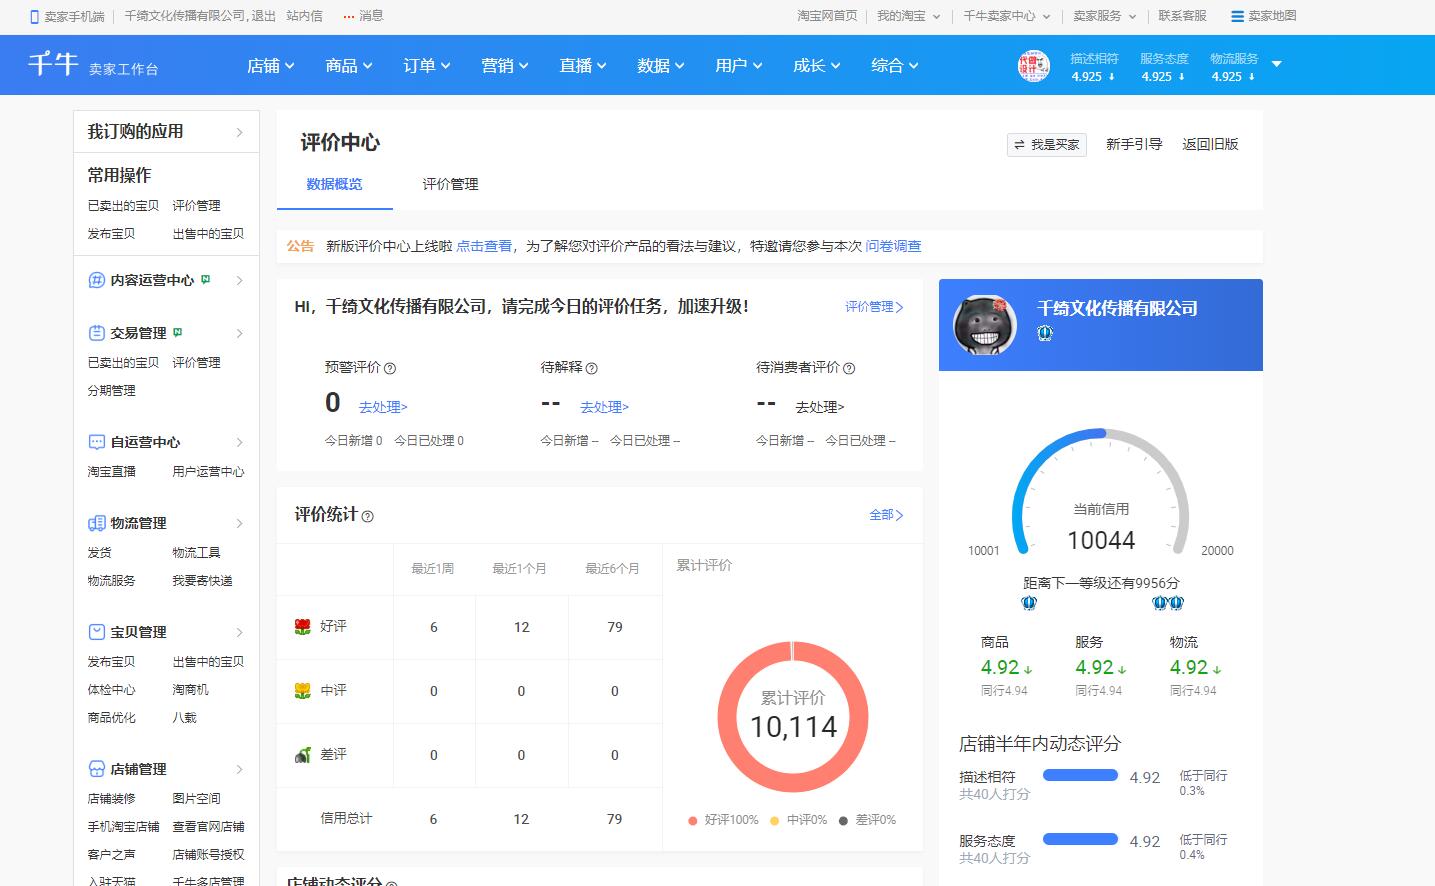
Task: Click 全部 link in 评价统计
Action: point(886,515)
